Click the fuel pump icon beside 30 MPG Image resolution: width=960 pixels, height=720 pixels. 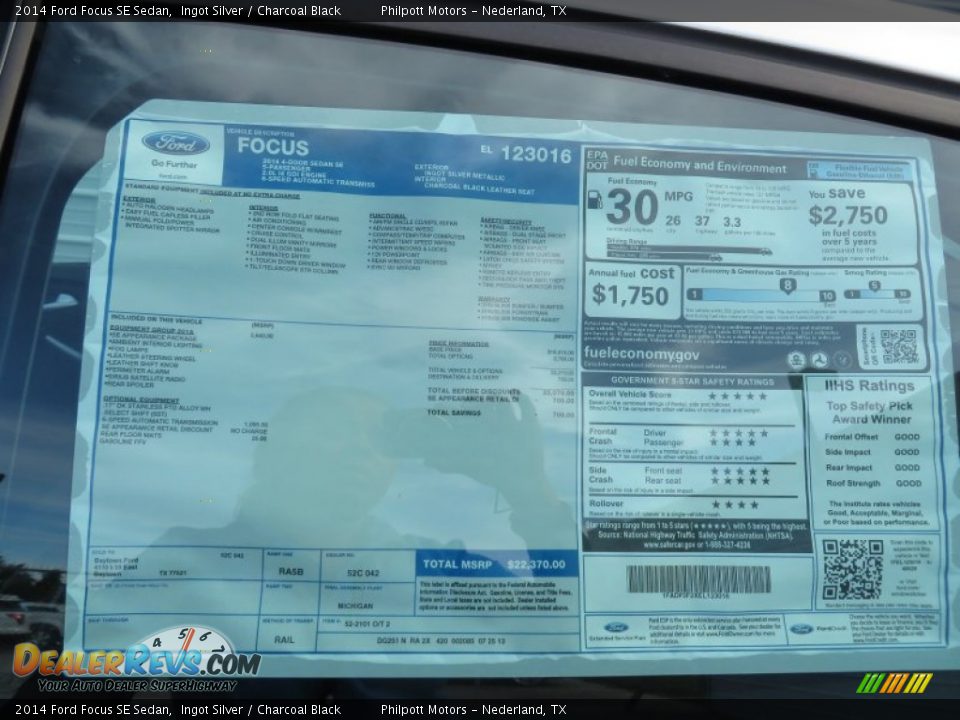click(x=596, y=201)
